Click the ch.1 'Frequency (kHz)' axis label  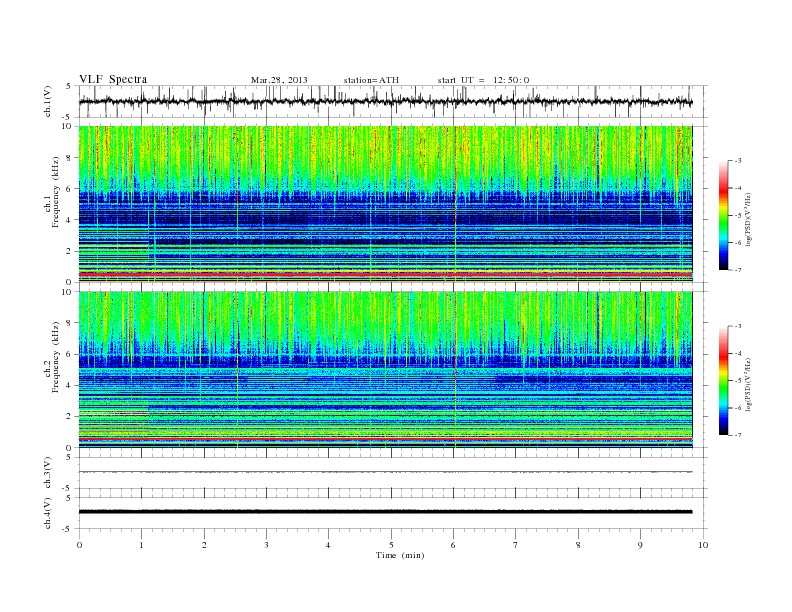coord(56,192)
